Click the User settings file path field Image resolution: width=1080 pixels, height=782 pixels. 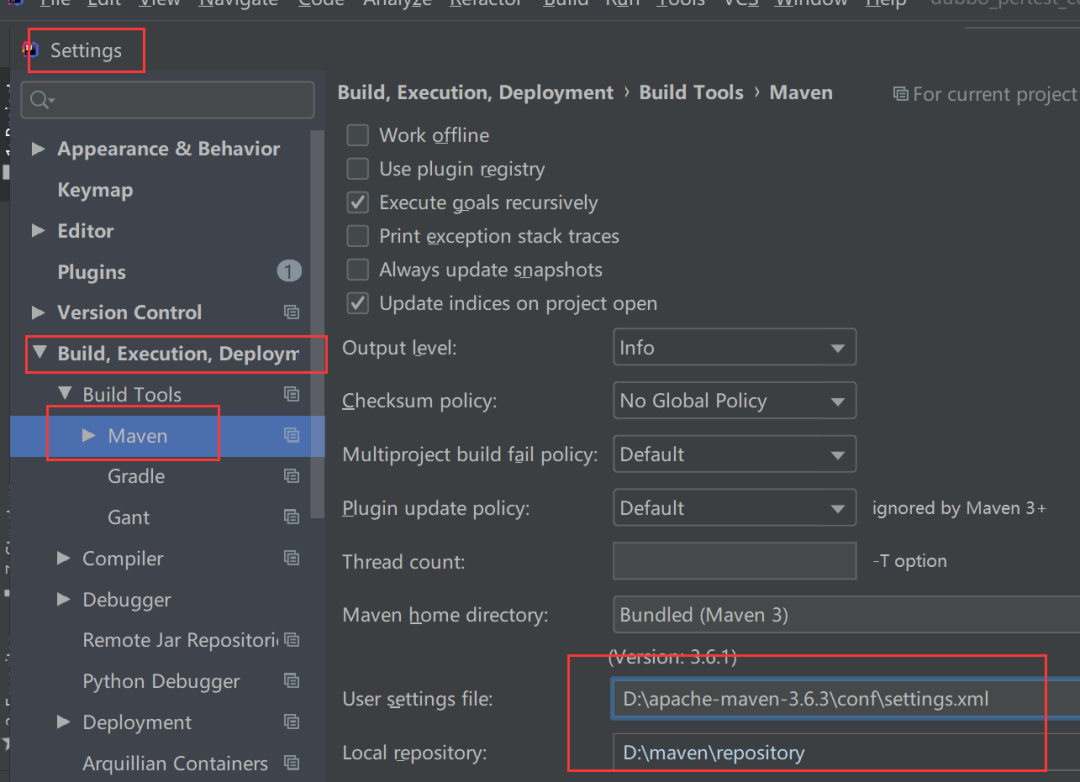point(847,699)
